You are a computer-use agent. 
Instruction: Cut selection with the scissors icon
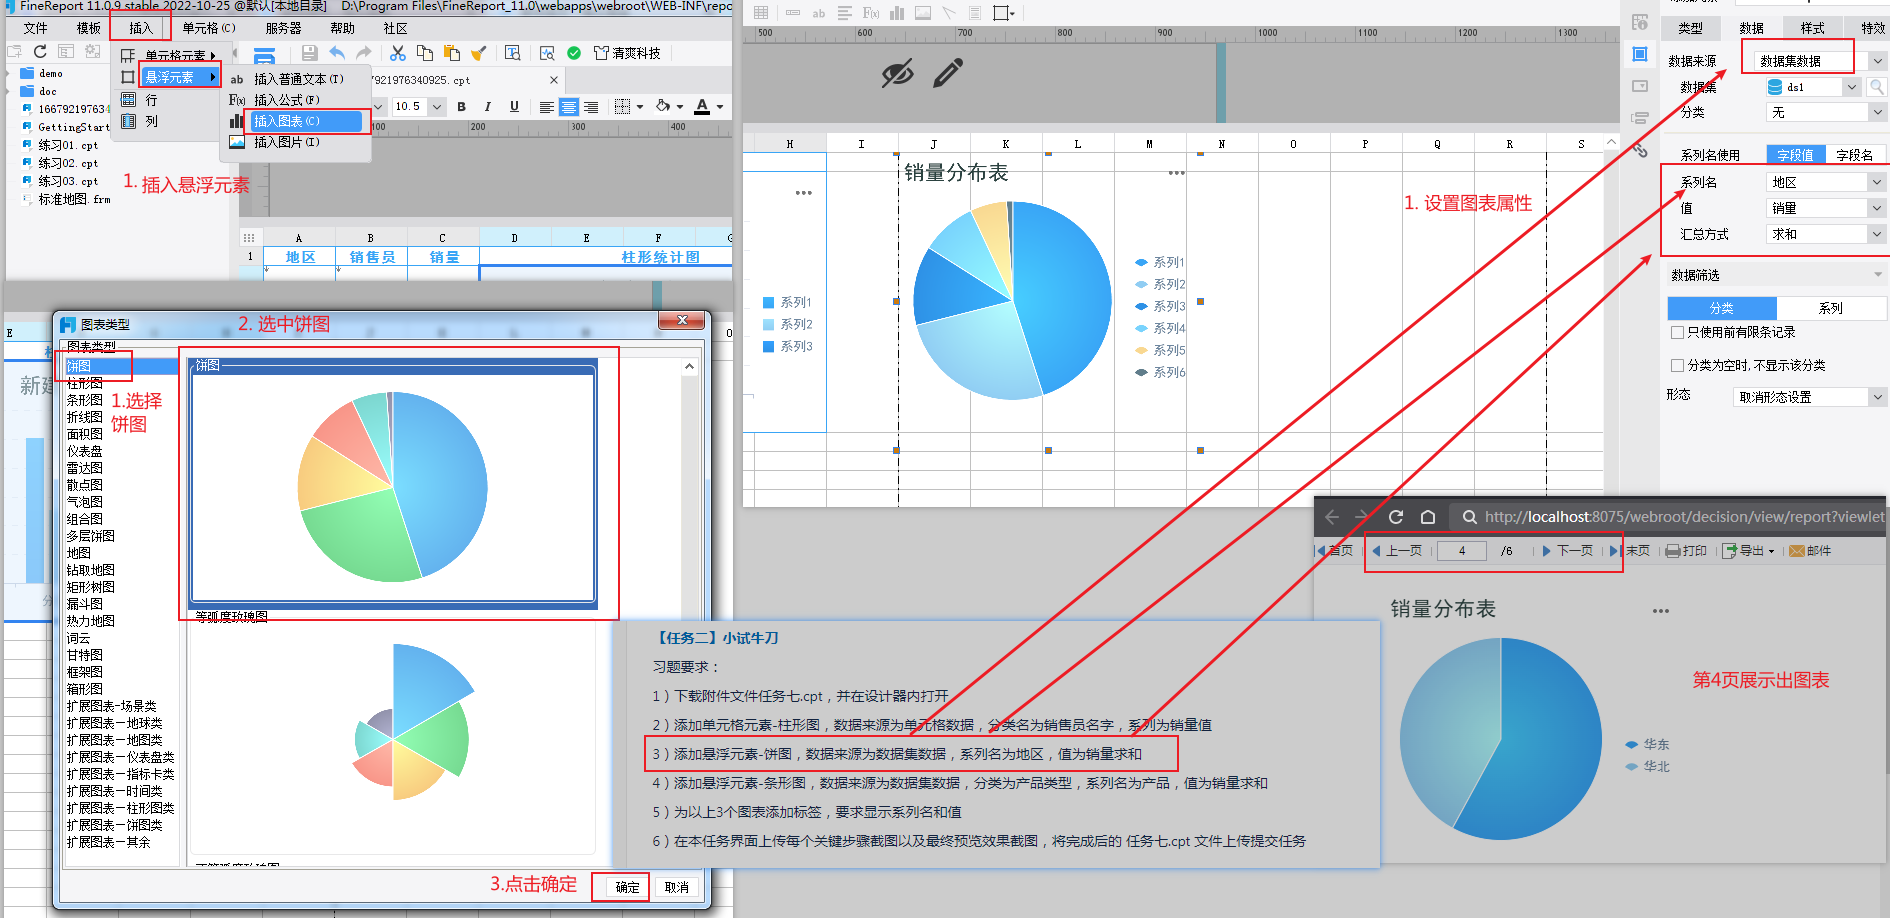click(398, 53)
